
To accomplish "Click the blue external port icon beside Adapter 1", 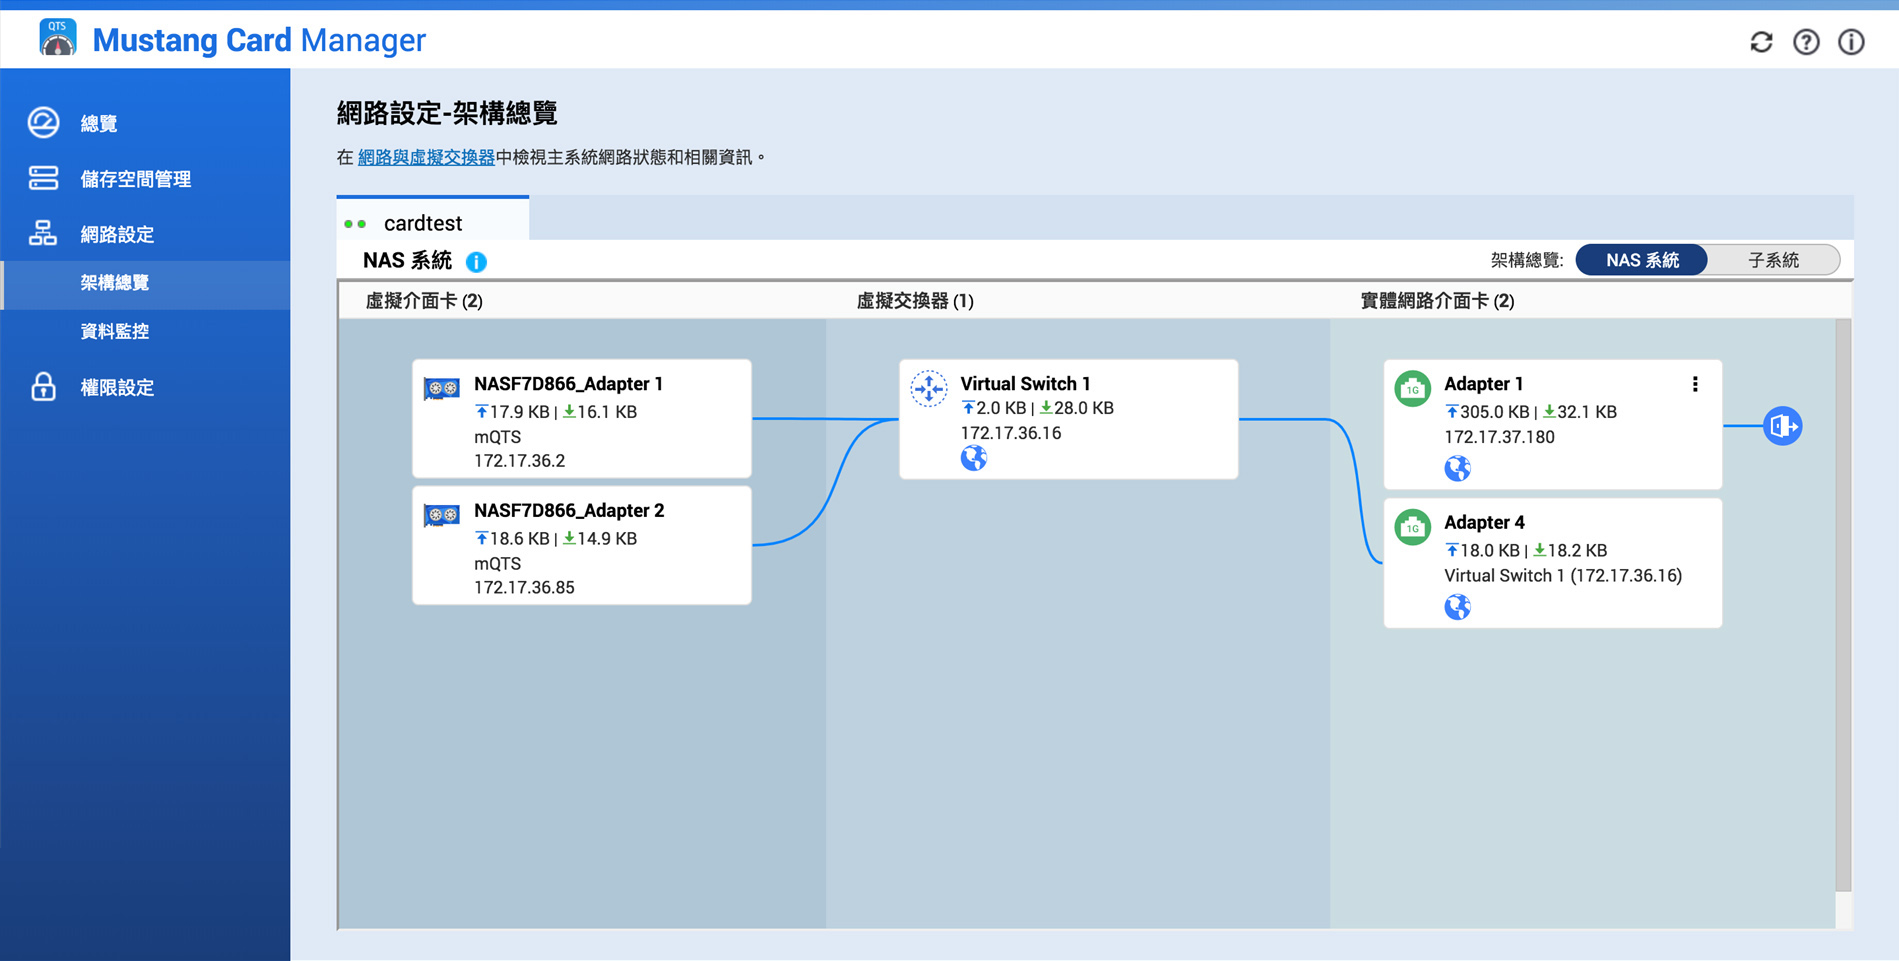I will click(1782, 426).
